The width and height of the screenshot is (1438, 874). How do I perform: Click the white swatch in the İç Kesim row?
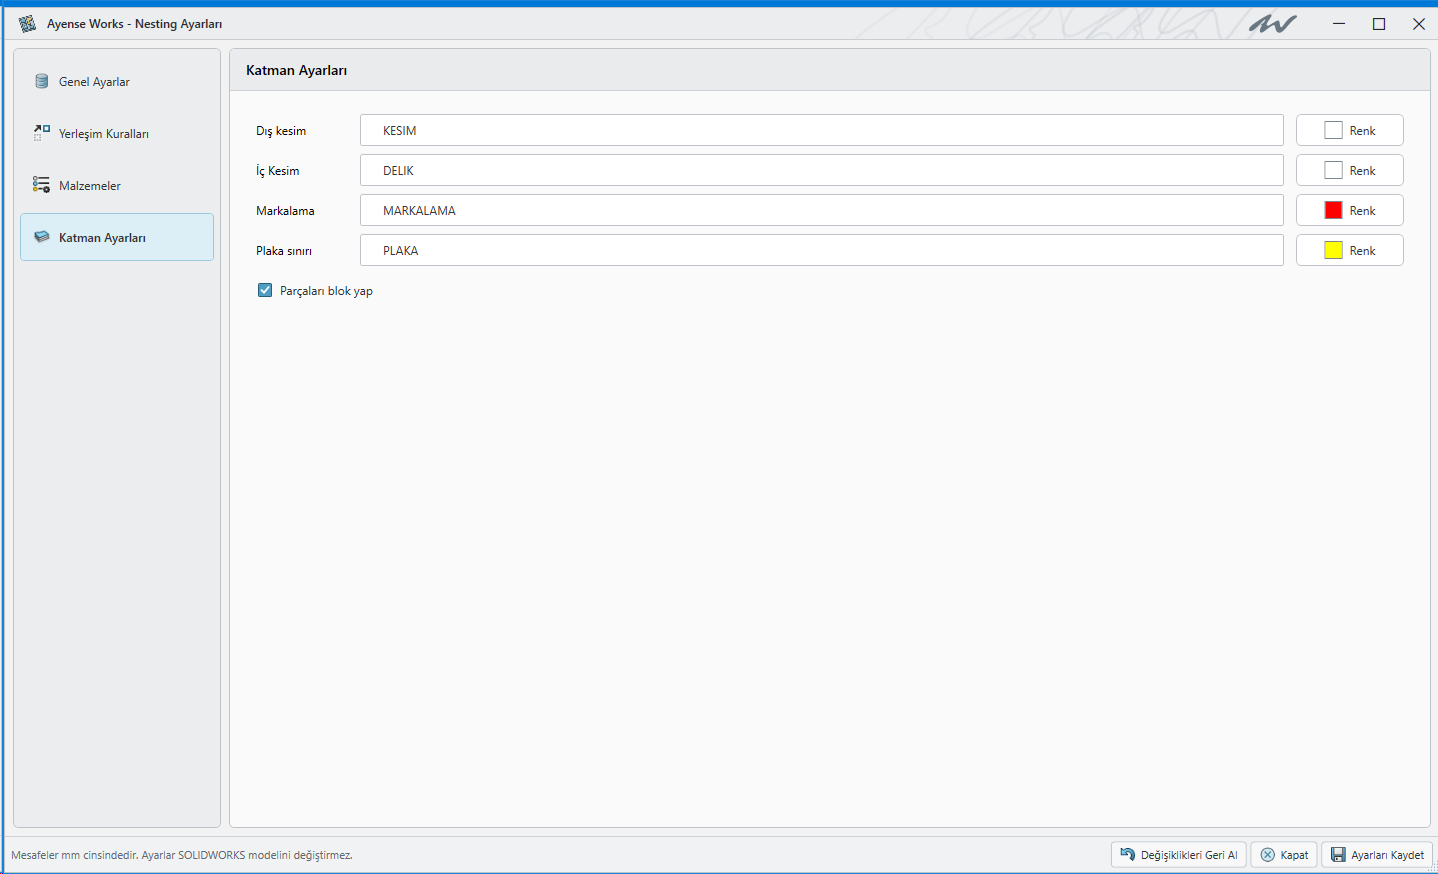[x=1333, y=170]
